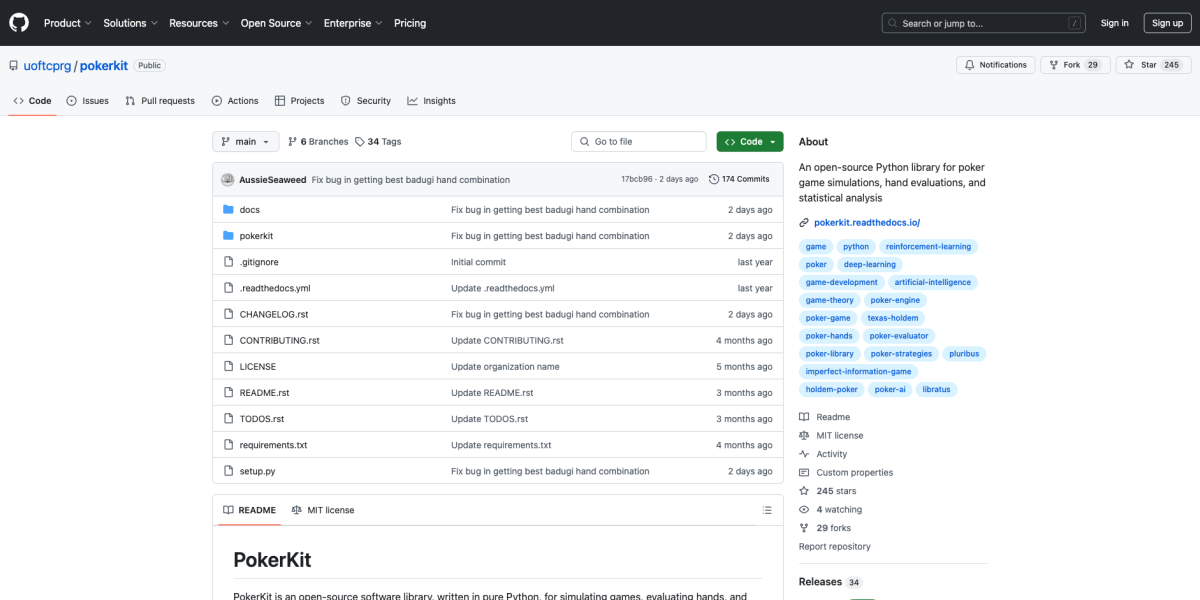Expand the Product menu in header
This screenshot has height=600, width=1200.
coord(67,23)
